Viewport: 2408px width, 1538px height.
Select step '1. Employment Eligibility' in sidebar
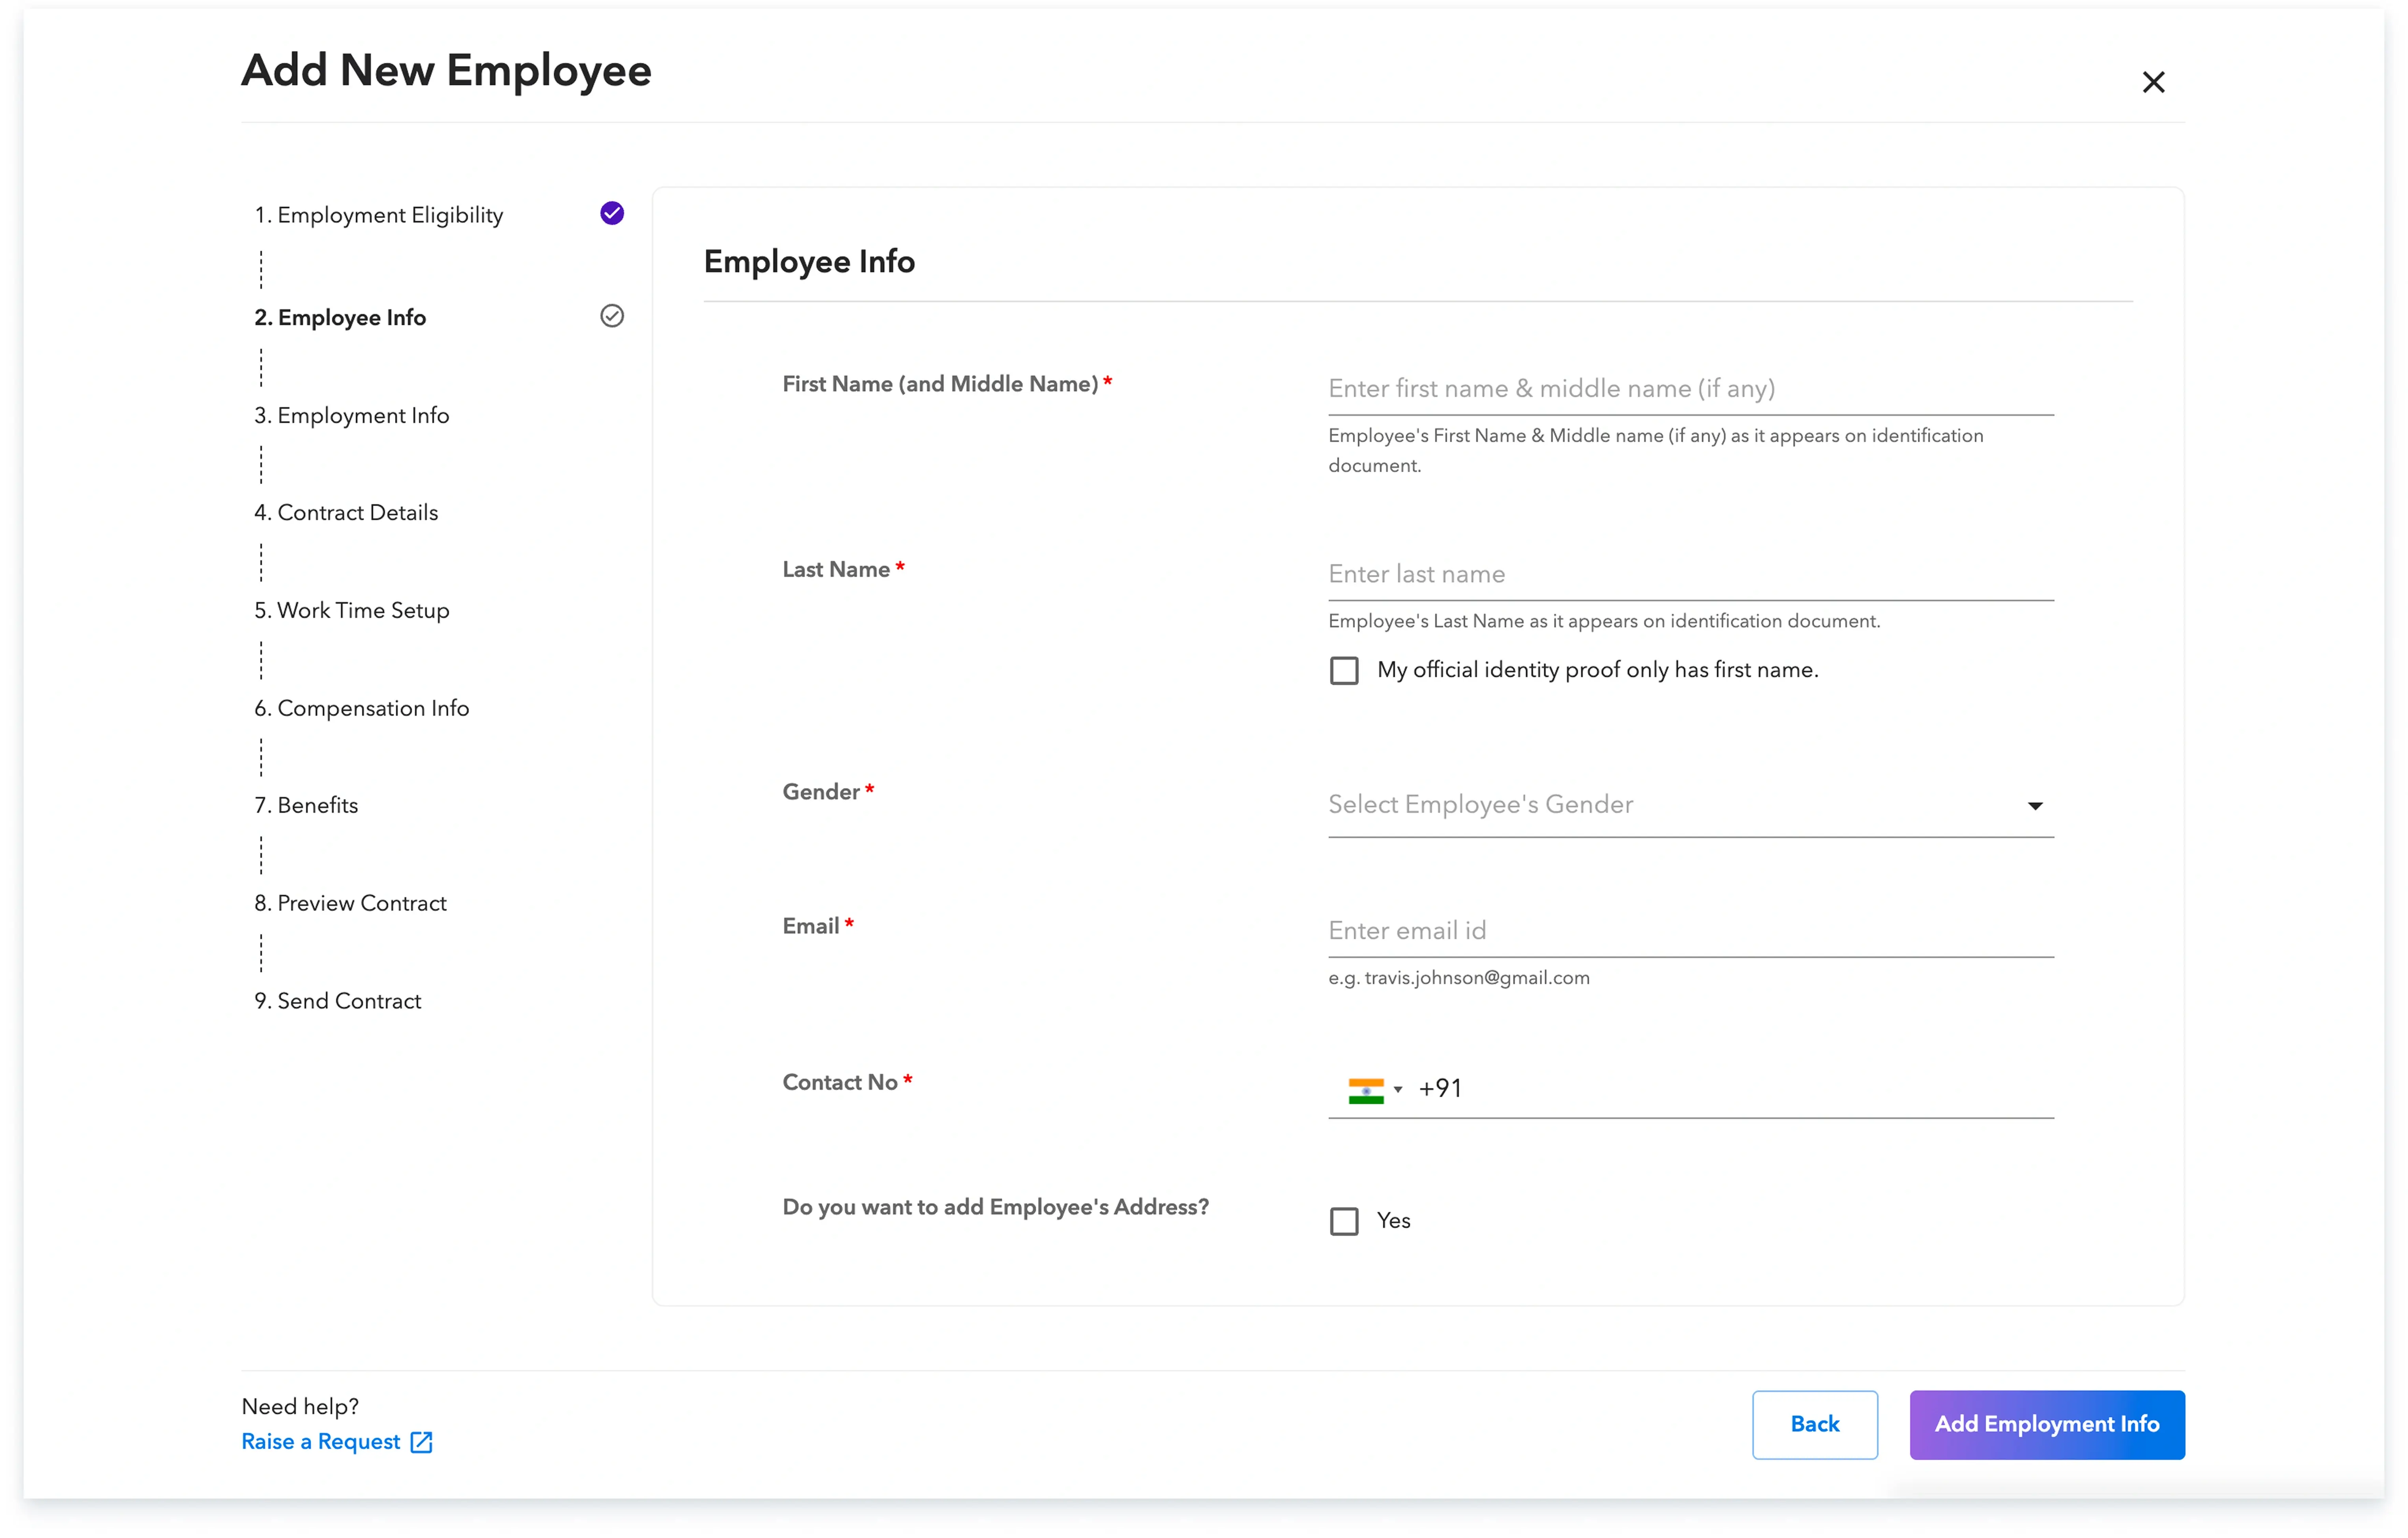[379, 214]
